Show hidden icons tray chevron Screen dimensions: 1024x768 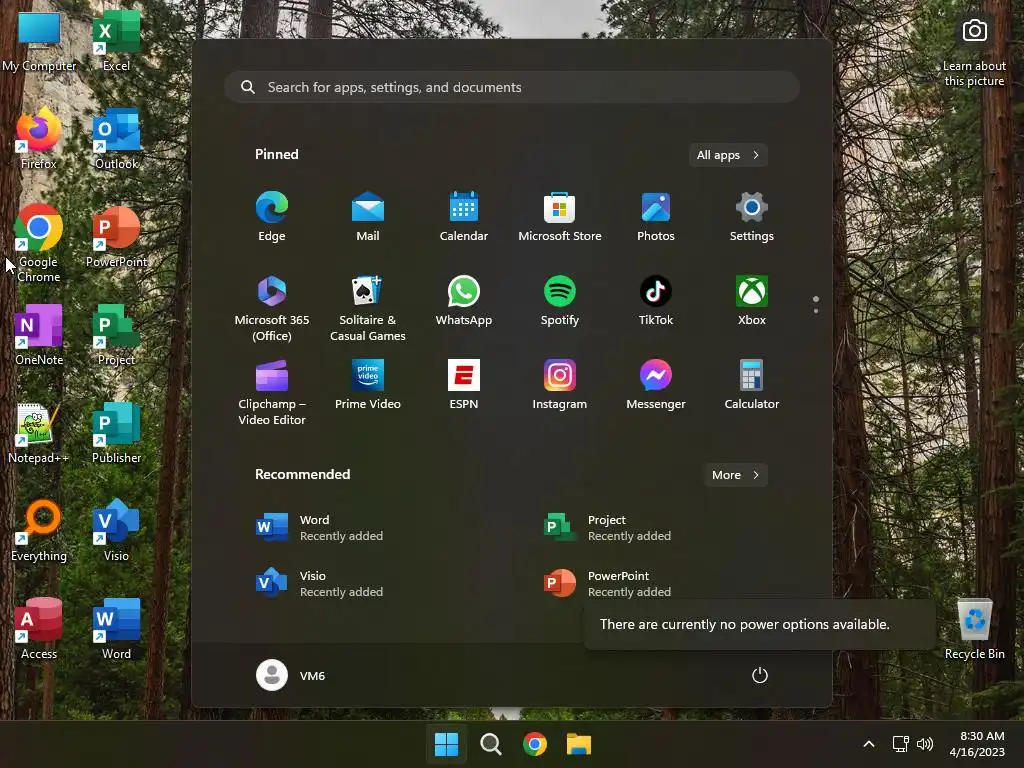pyautogui.click(x=869, y=744)
